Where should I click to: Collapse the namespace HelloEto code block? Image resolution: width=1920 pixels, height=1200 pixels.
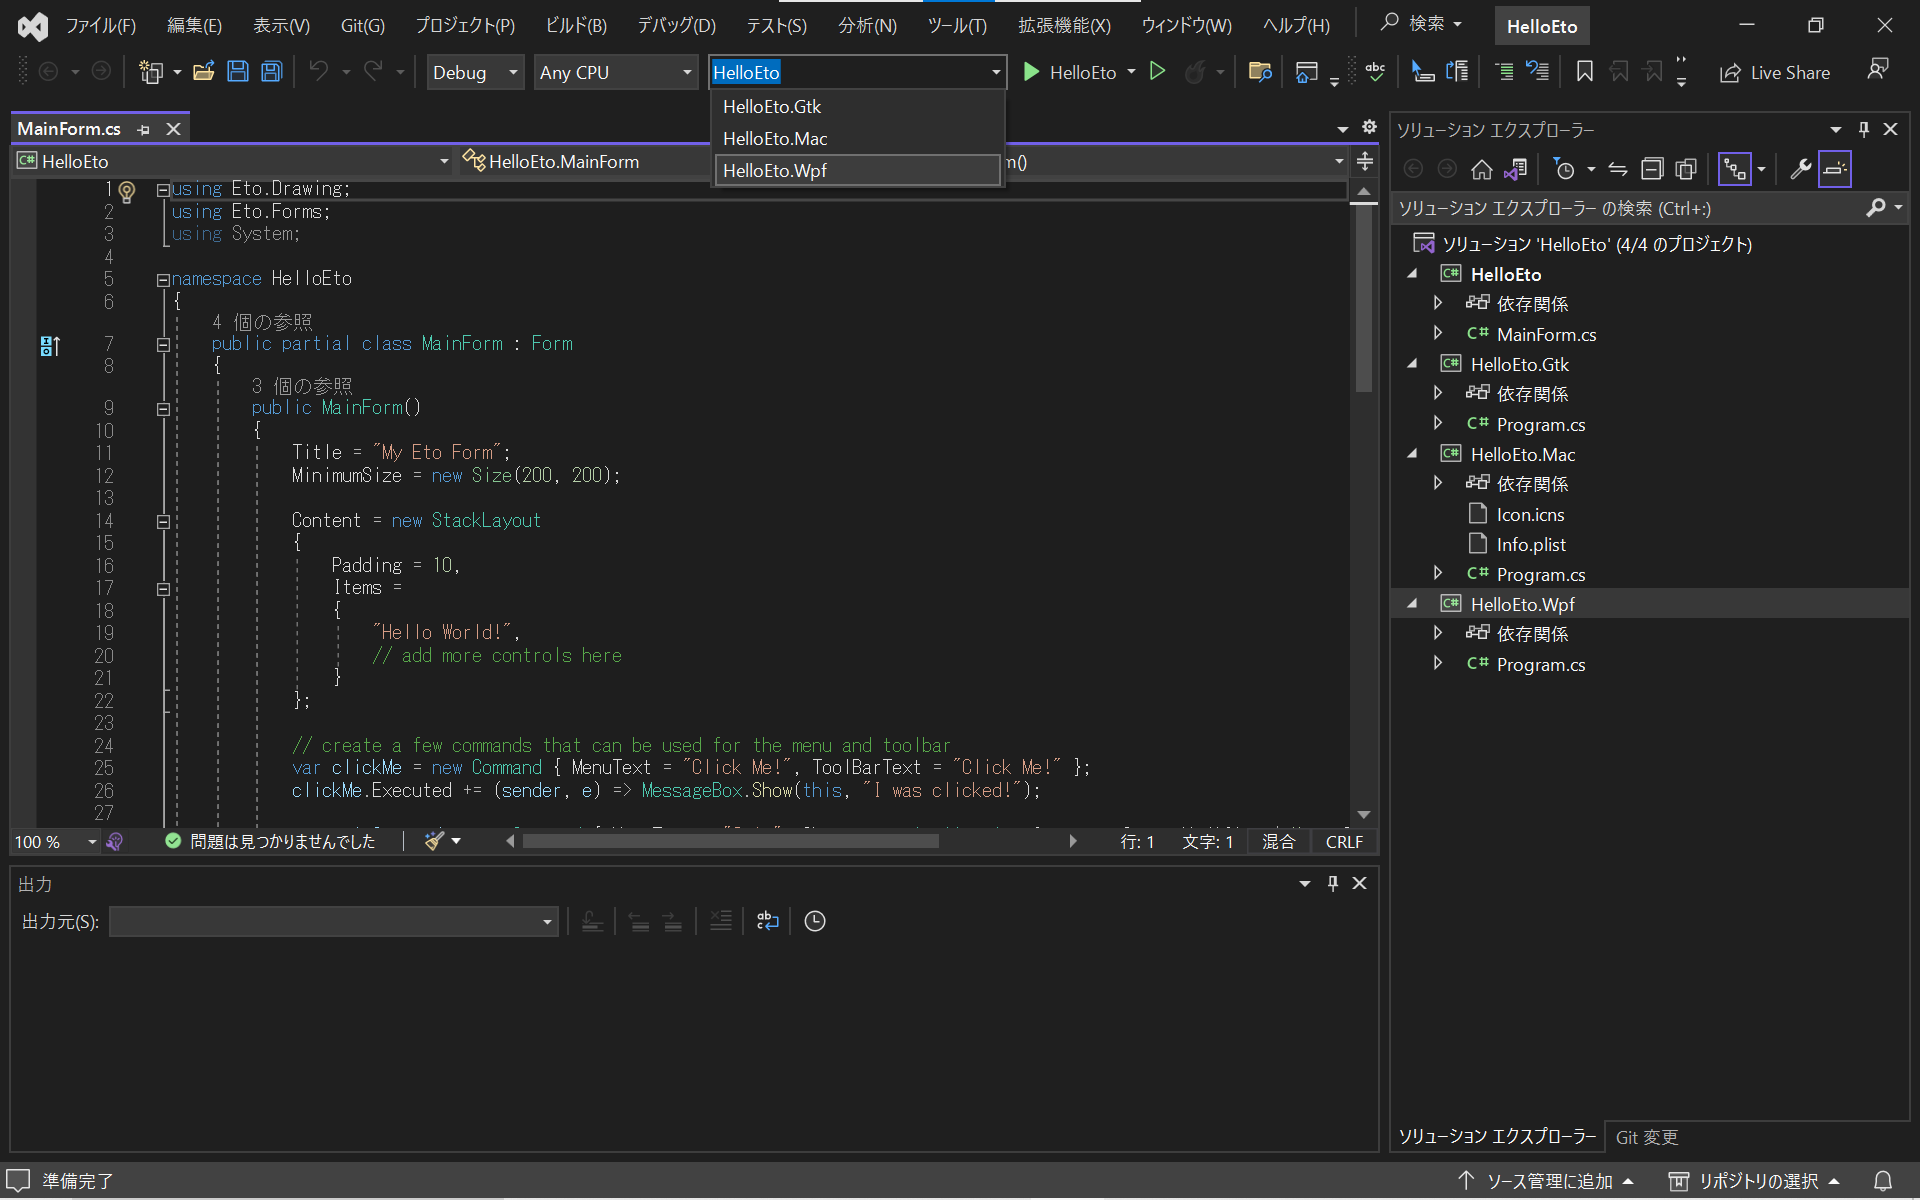click(162, 280)
